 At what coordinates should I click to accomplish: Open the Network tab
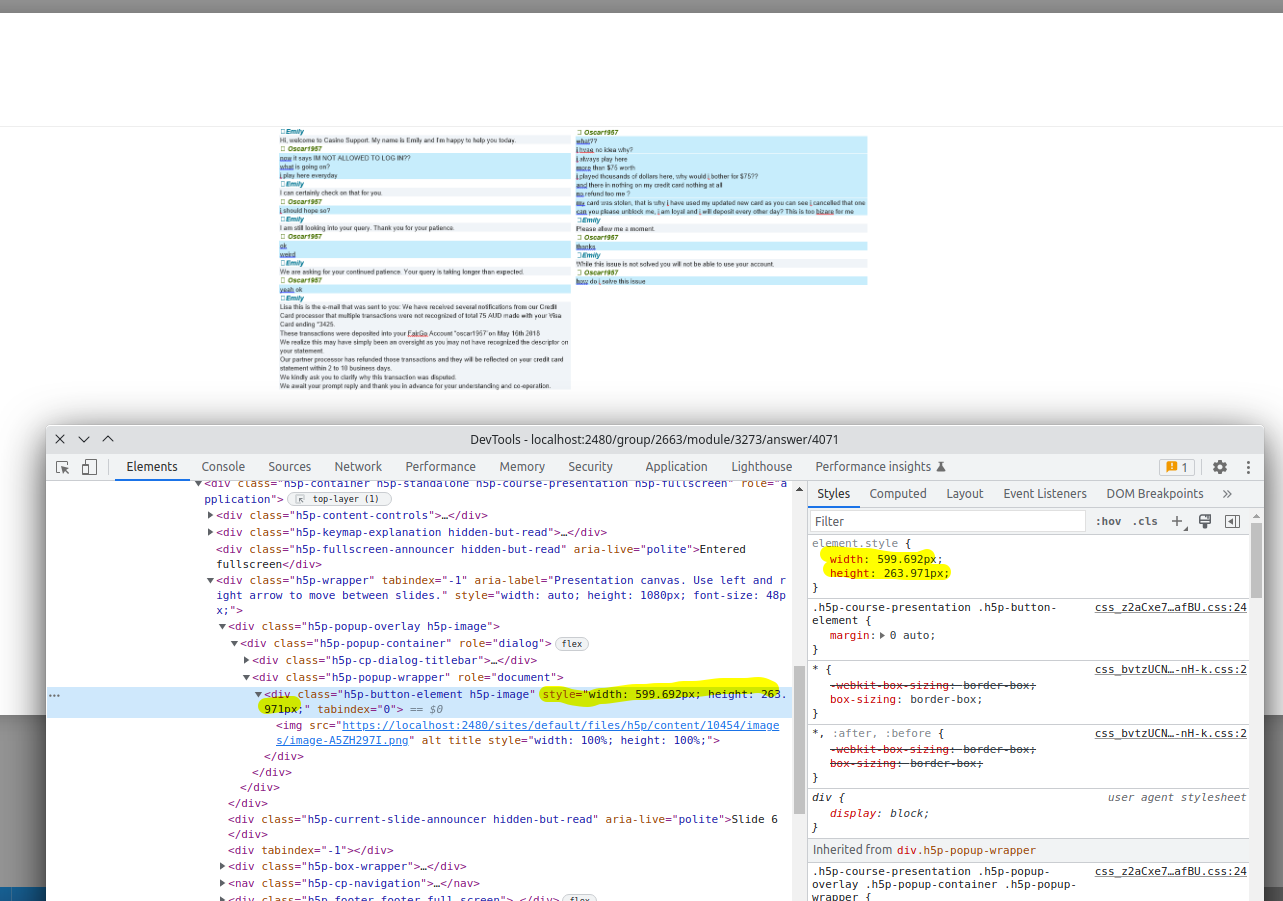click(x=358, y=467)
